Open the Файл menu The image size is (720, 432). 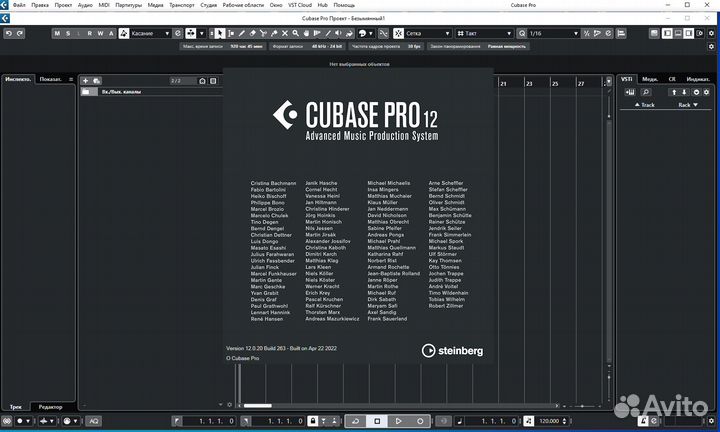(x=19, y=5)
